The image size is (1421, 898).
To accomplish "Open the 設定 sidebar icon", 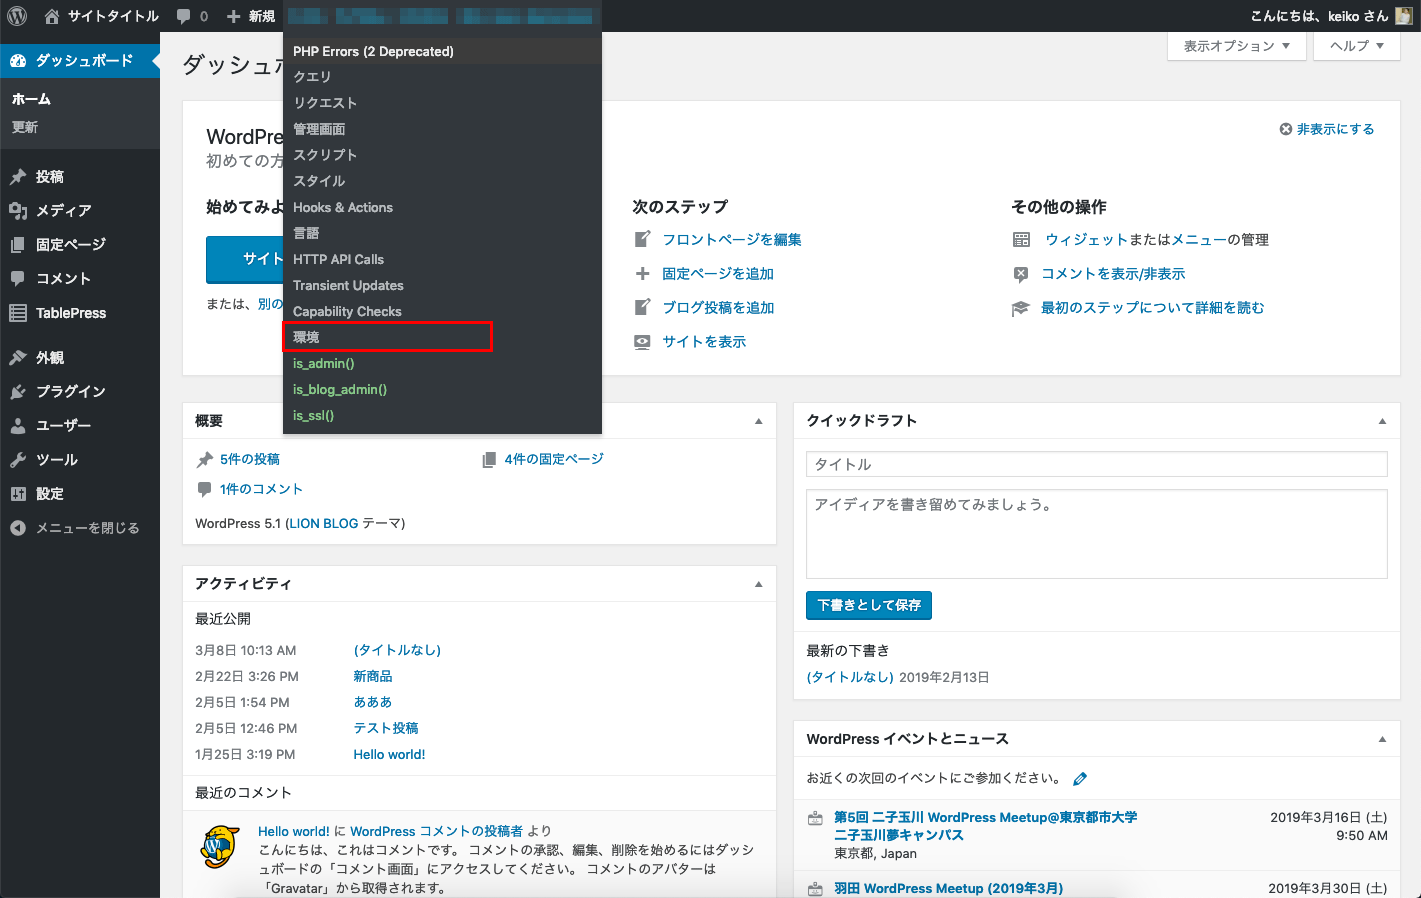I will 18,494.
